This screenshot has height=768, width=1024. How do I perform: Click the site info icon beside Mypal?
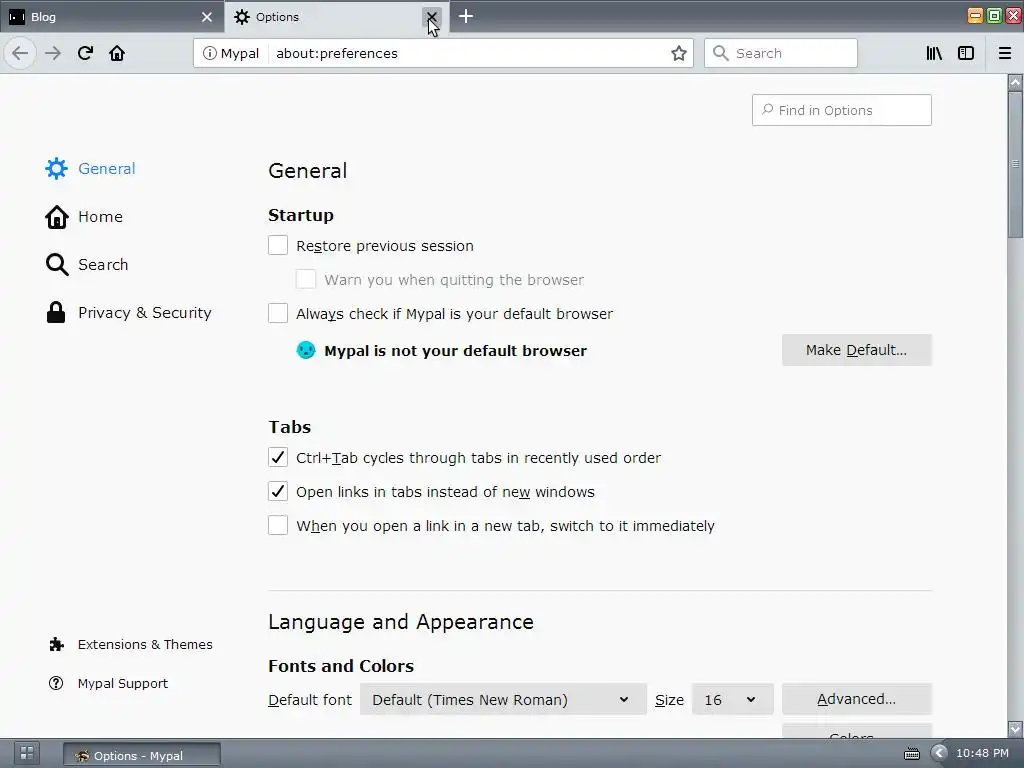[209, 53]
